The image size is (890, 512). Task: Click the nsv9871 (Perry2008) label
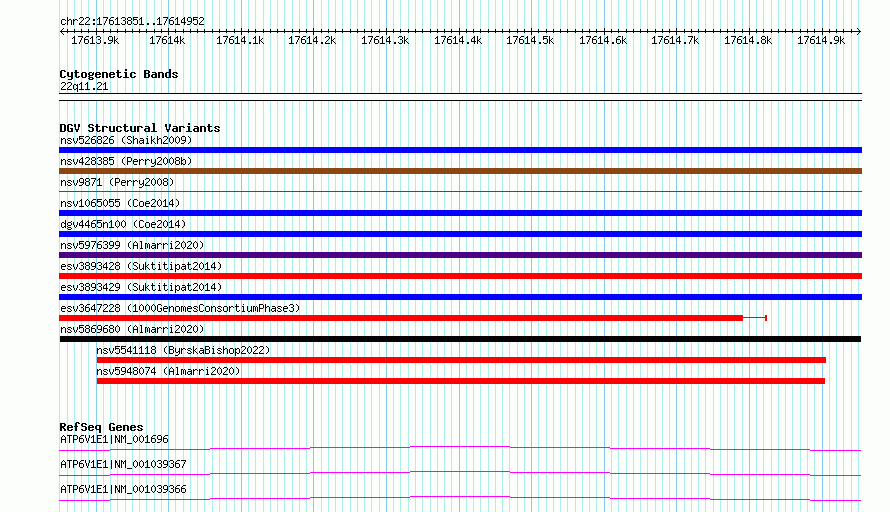click(x=117, y=182)
